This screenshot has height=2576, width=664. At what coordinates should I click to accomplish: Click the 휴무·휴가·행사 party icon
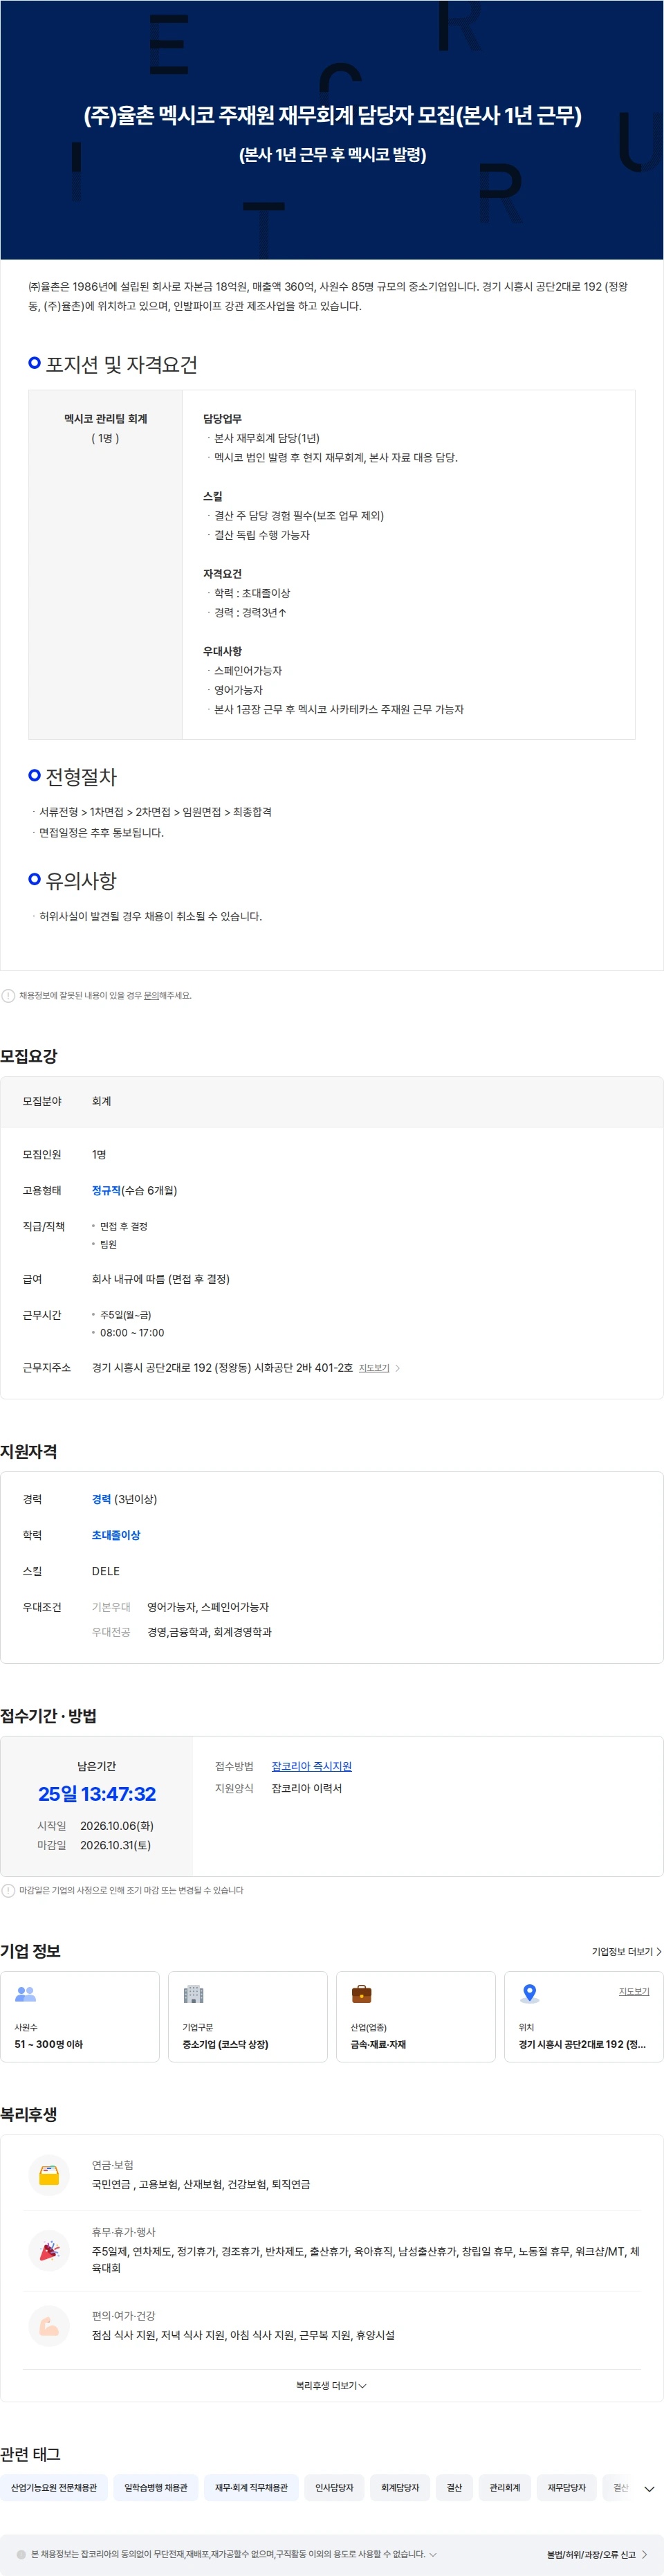[x=49, y=2251]
